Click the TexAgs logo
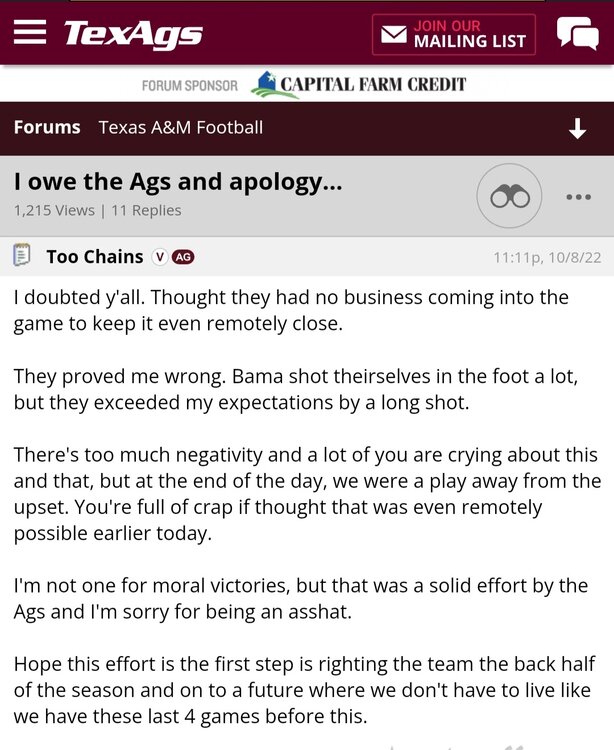The width and height of the screenshot is (614, 750). click(133, 34)
